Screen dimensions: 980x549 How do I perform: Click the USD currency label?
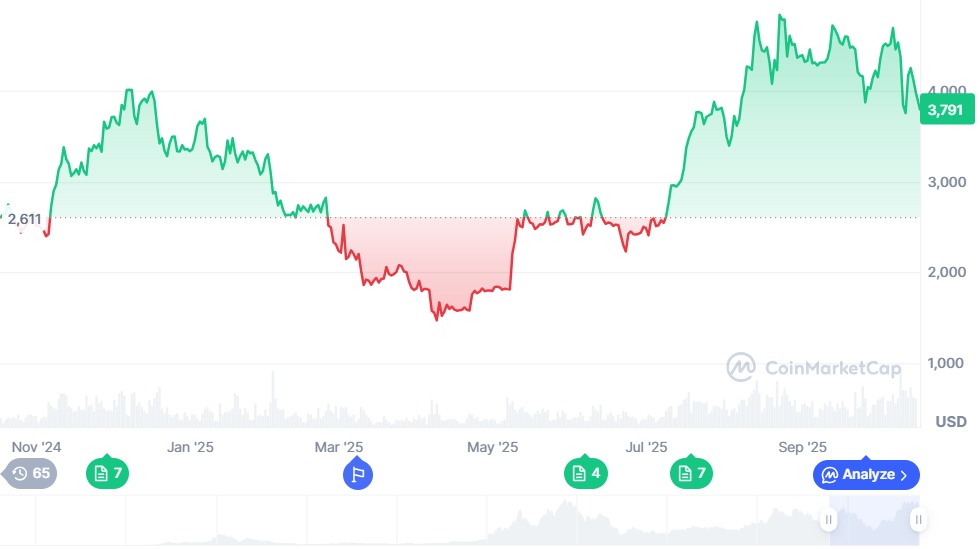tap(951, 422)
